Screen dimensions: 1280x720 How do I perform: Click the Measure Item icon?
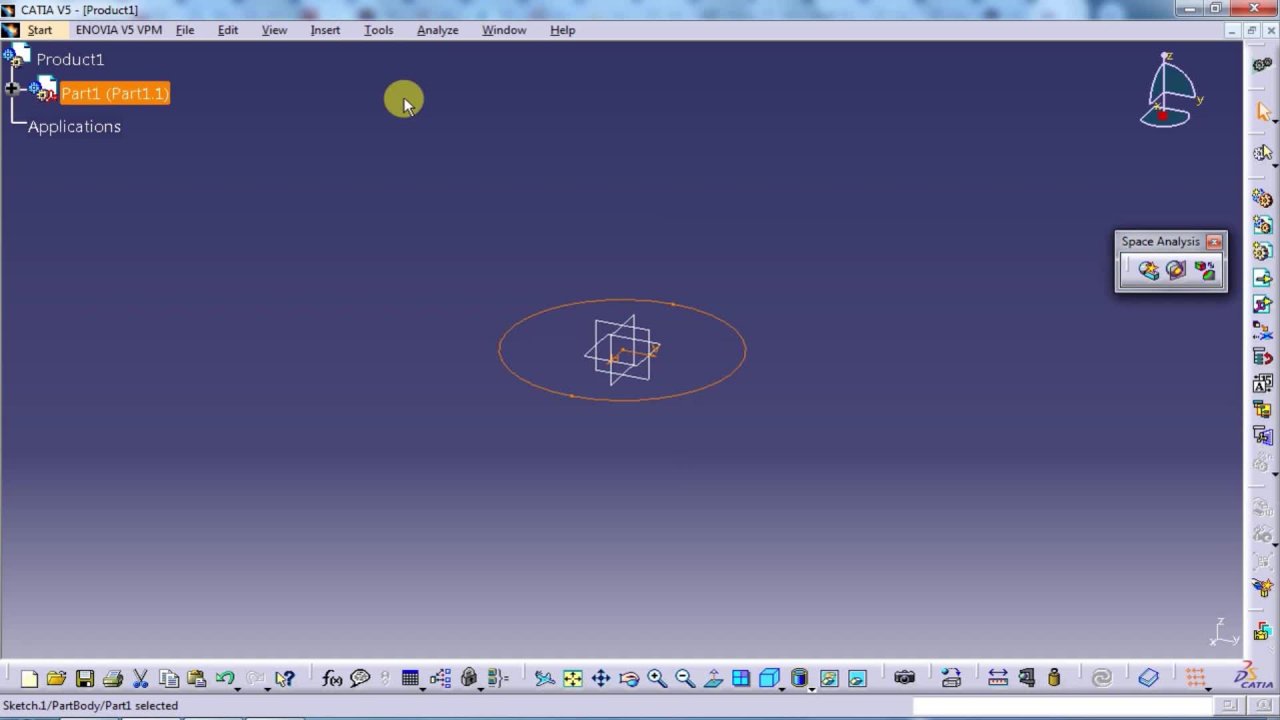(1026, 678)
